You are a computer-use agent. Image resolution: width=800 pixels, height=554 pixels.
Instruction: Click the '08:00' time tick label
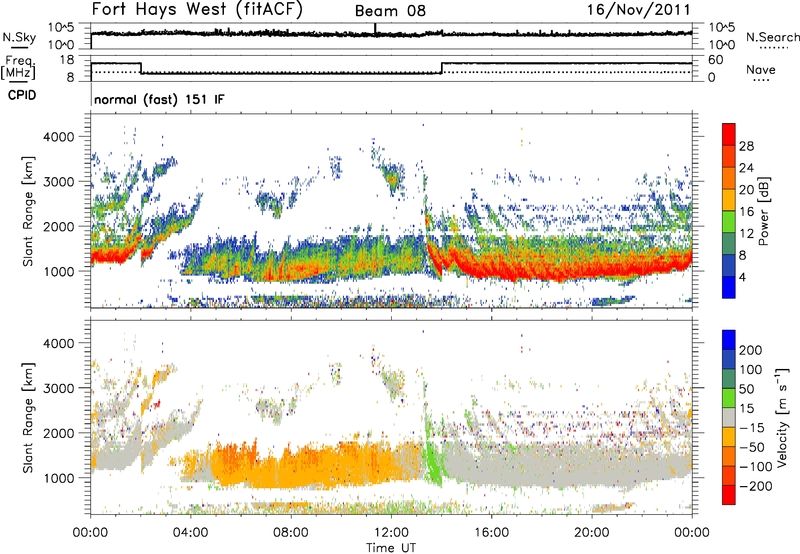tap(291, 533)
